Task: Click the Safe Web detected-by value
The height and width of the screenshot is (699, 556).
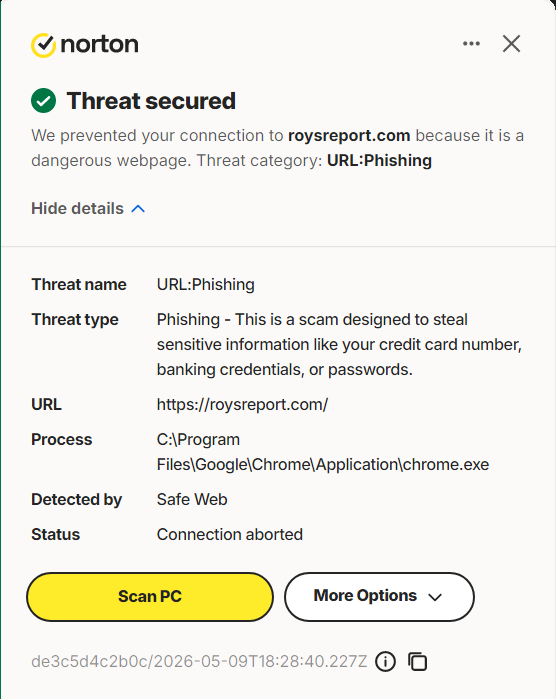Action: [x=192, y=499]
